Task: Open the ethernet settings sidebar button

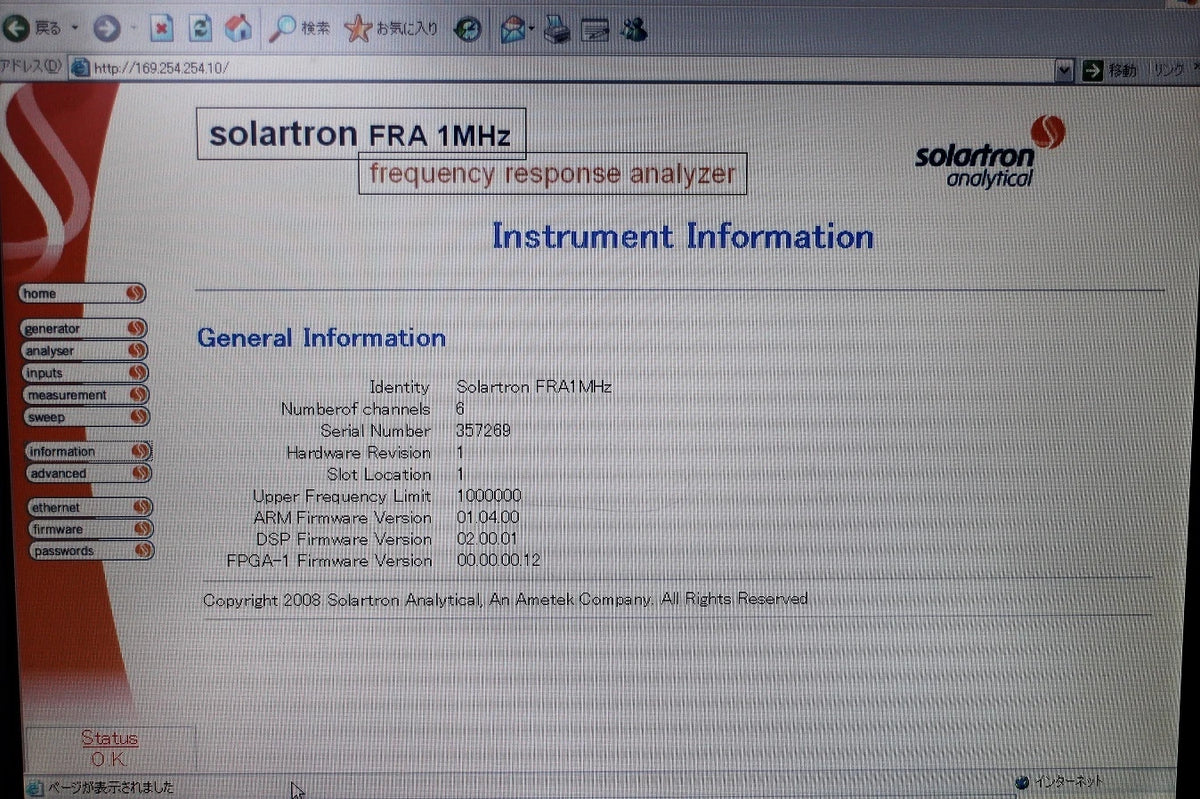Action: click(90, 507)
